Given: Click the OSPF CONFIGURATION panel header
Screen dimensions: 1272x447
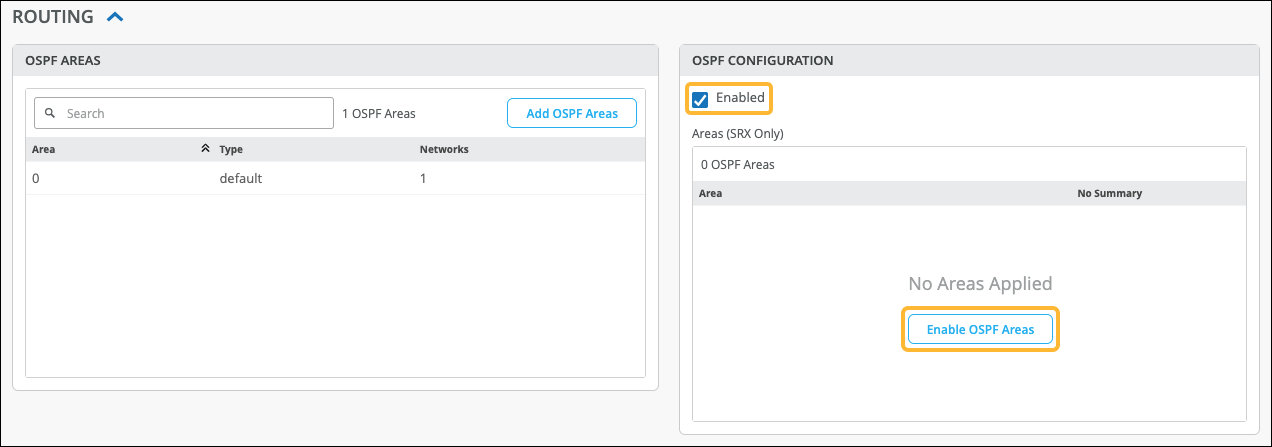Looking at the screenshot, I should [762, 60].
